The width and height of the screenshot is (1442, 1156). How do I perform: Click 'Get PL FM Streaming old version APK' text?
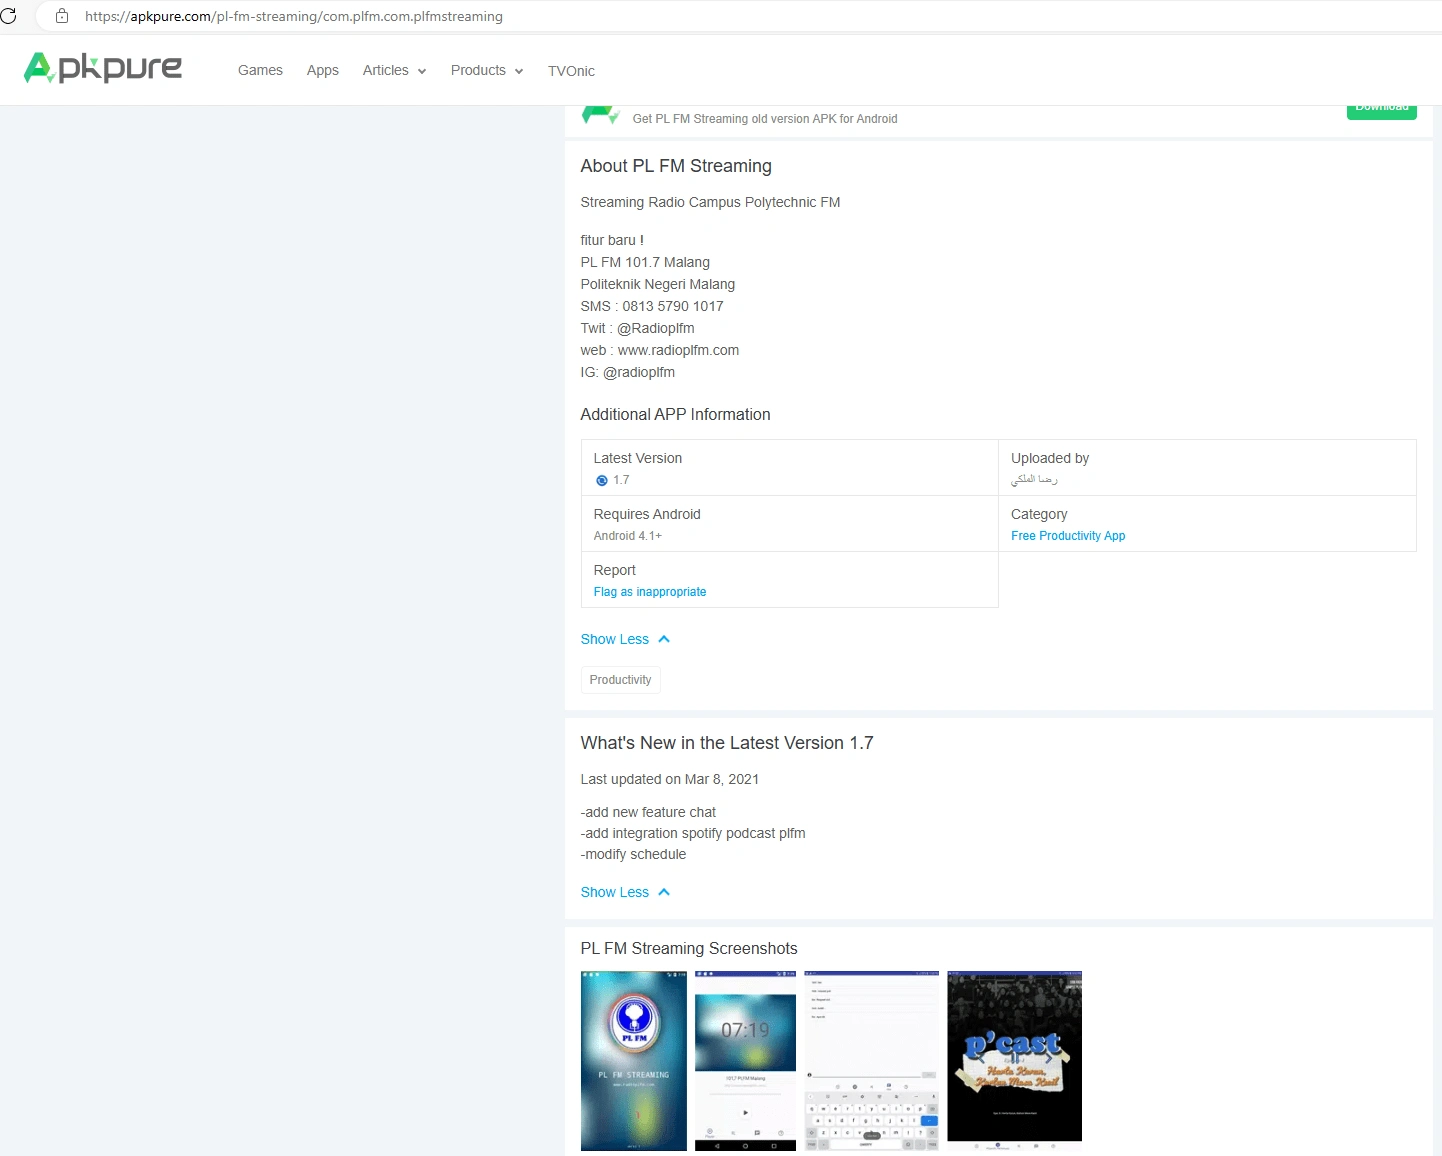tap(765, 119)
